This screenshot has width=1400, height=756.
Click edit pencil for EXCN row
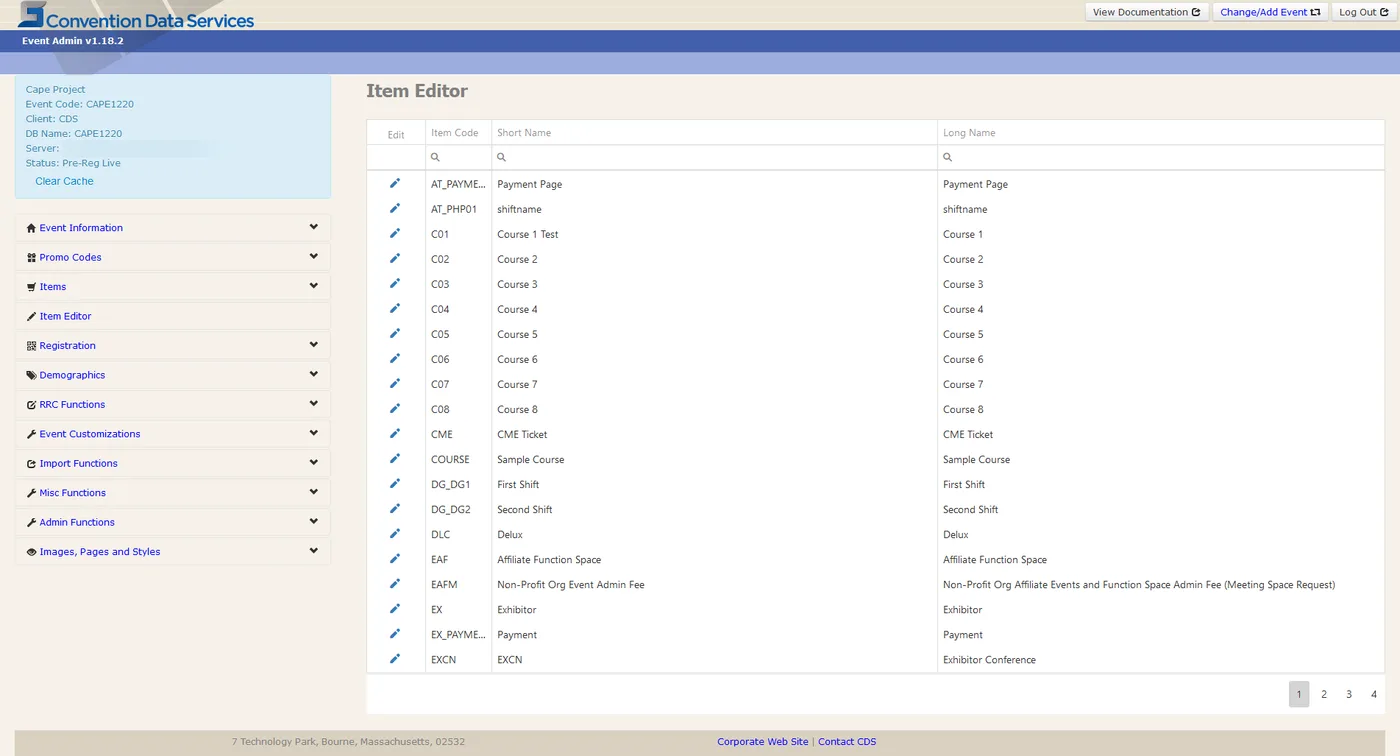tap(395, 658)
